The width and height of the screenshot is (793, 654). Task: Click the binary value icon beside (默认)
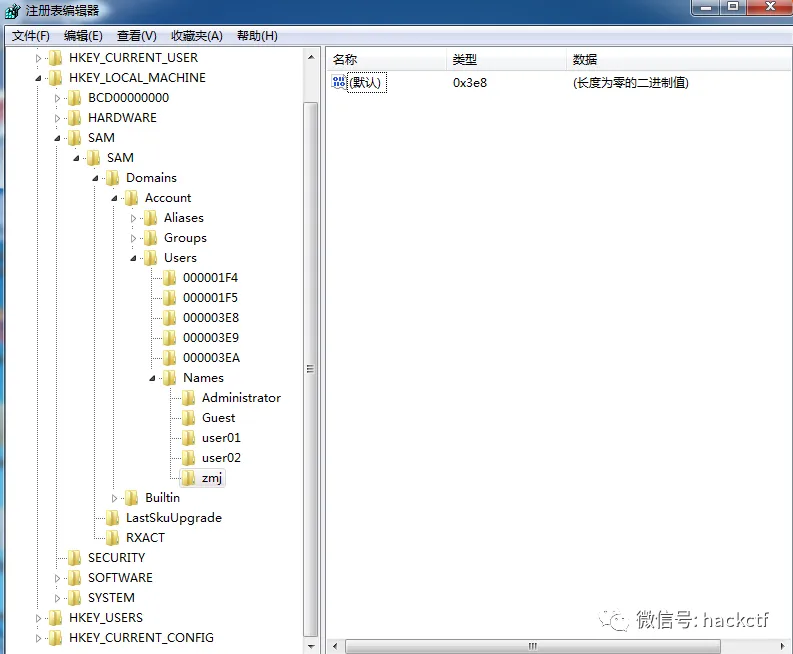339,82
